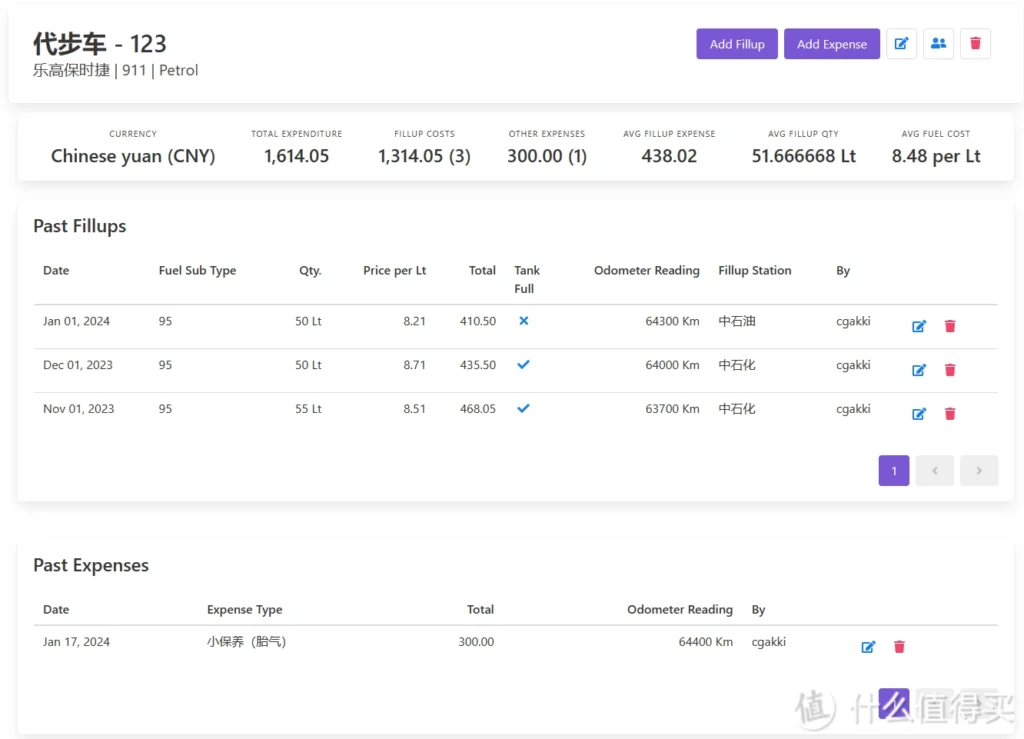
Task: Click the edit vehicle pencil icon
Action: [x=901, y=44]
